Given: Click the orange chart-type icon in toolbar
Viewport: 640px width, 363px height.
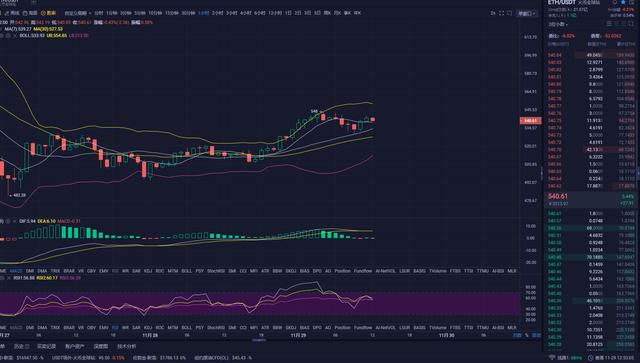Looking at the screenshot, I should 43,13.
